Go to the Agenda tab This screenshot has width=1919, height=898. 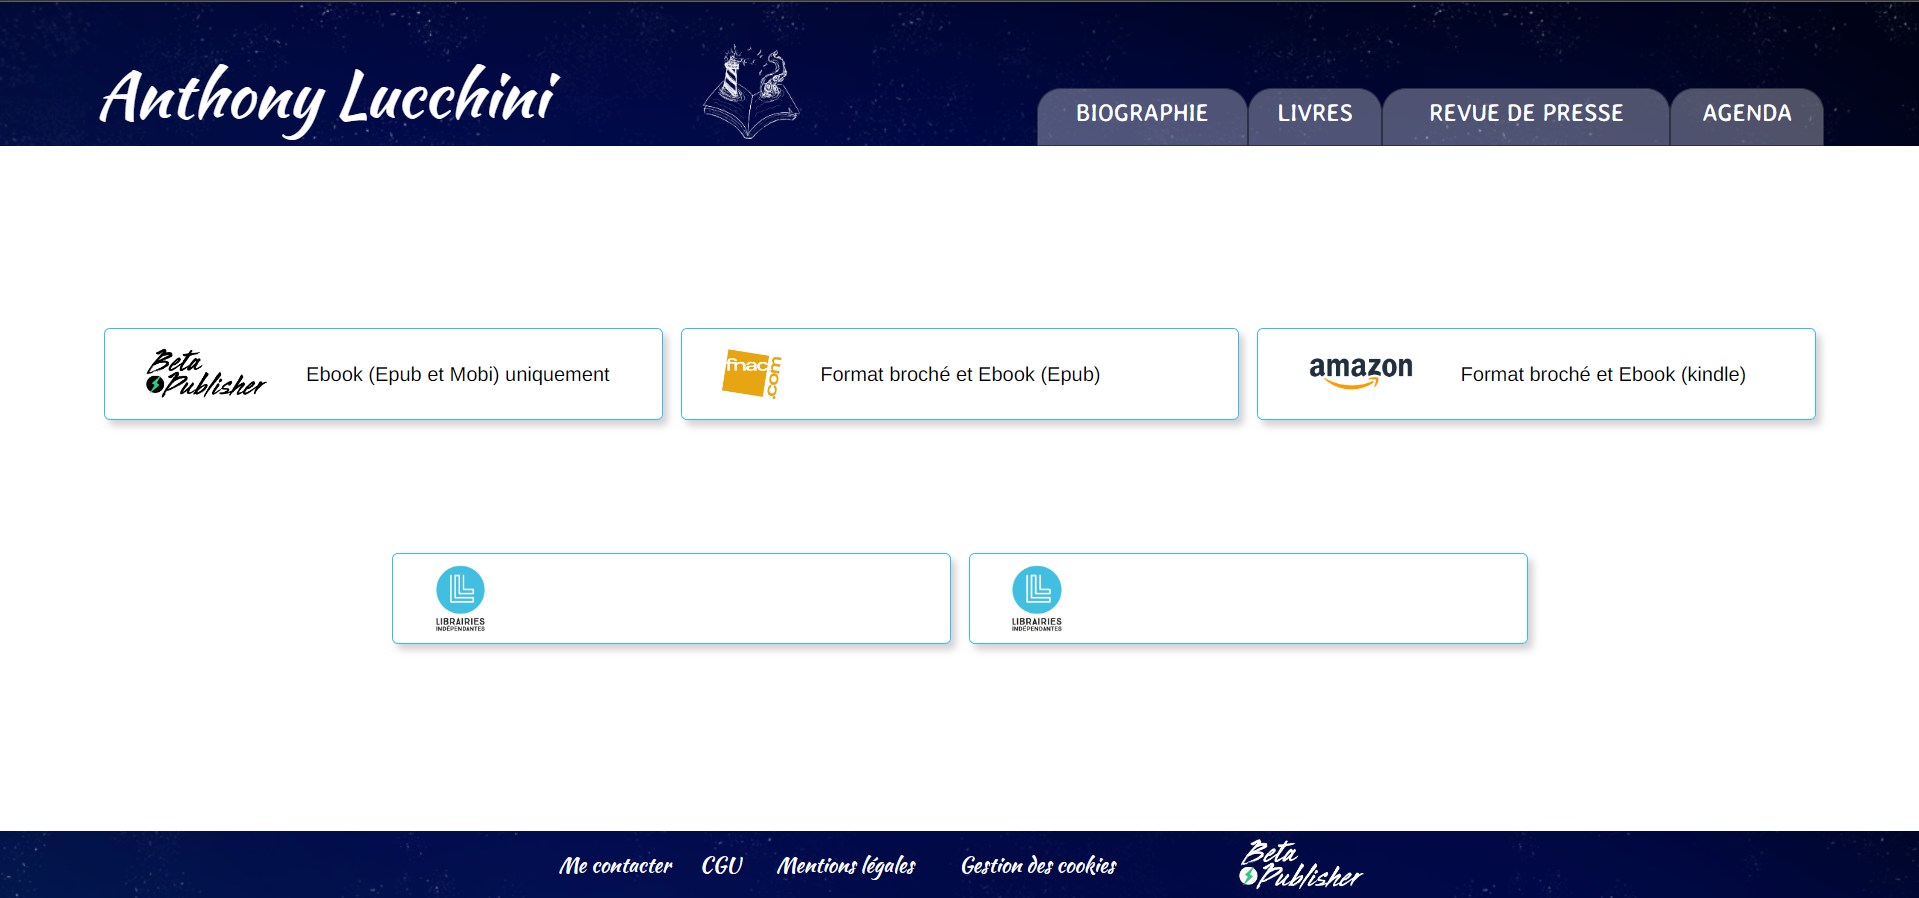click(x=1747, y=116)
